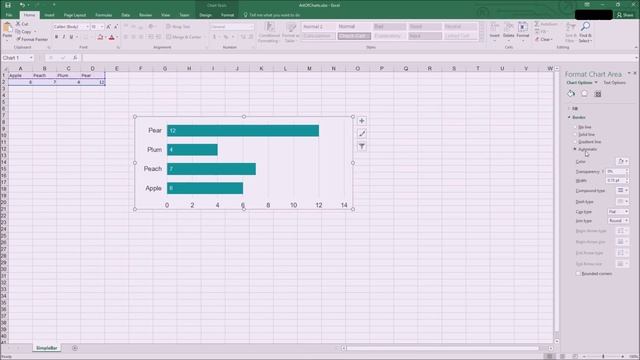Switch to Text Options in pane
Image resolution: width=640 pixels, height=360 pixels.
pos(614,82)
